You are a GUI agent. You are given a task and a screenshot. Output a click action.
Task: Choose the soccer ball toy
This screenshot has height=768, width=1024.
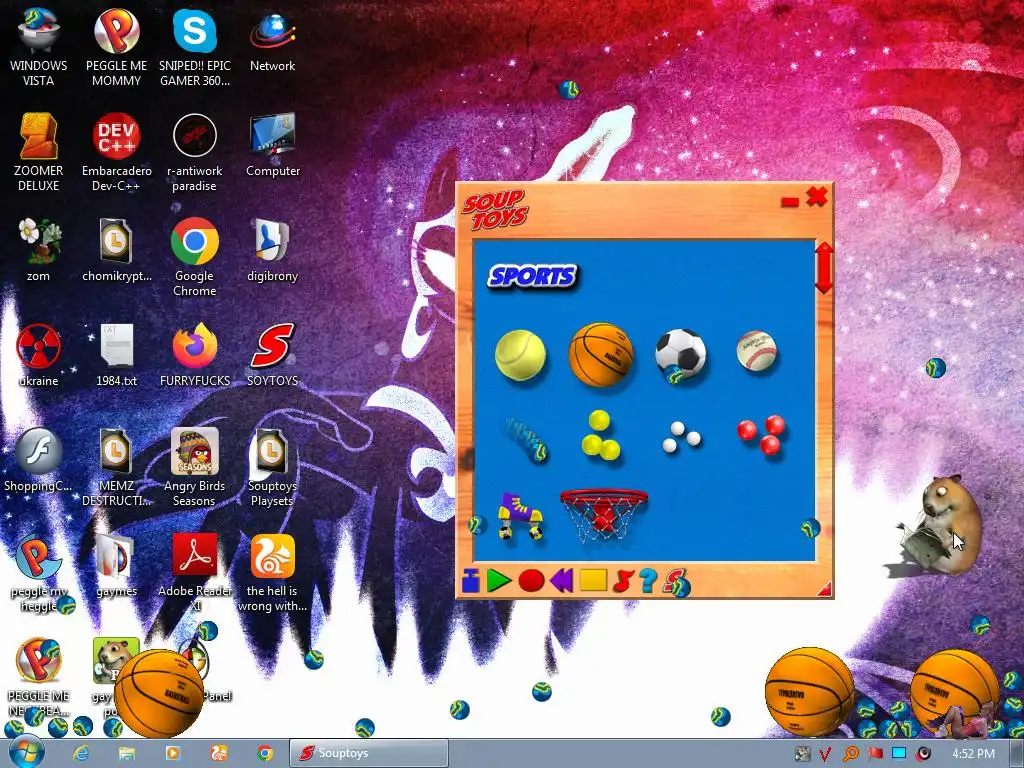[x=680, y=353]
